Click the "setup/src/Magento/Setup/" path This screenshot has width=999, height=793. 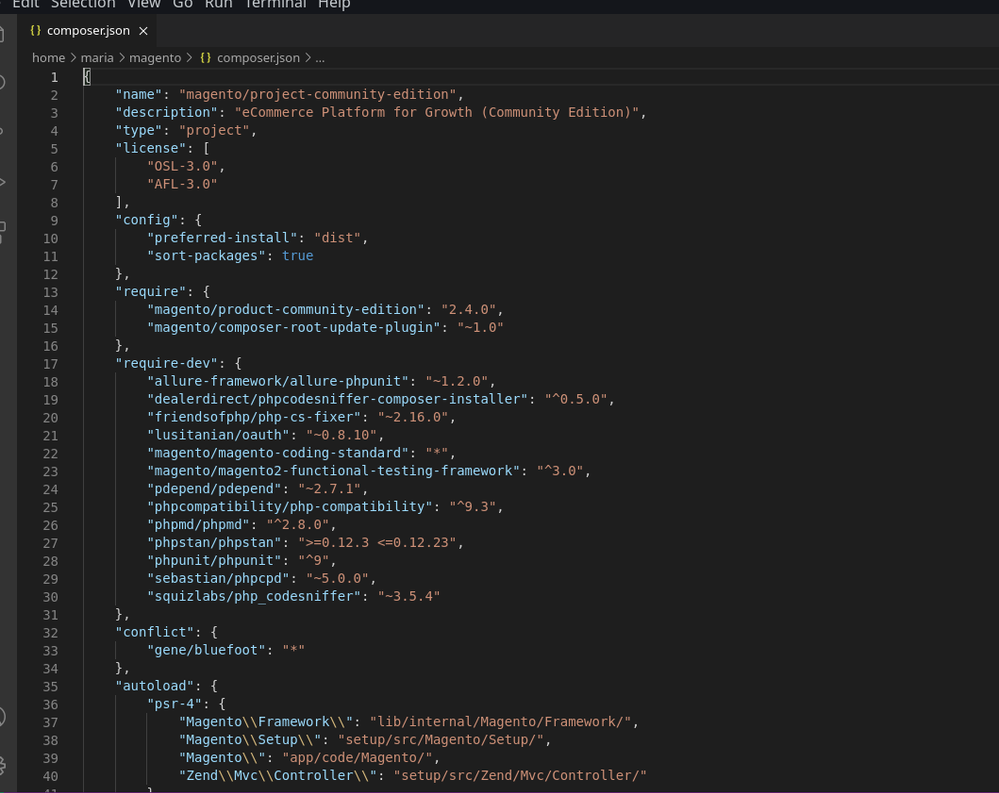(x=441, y=739)
